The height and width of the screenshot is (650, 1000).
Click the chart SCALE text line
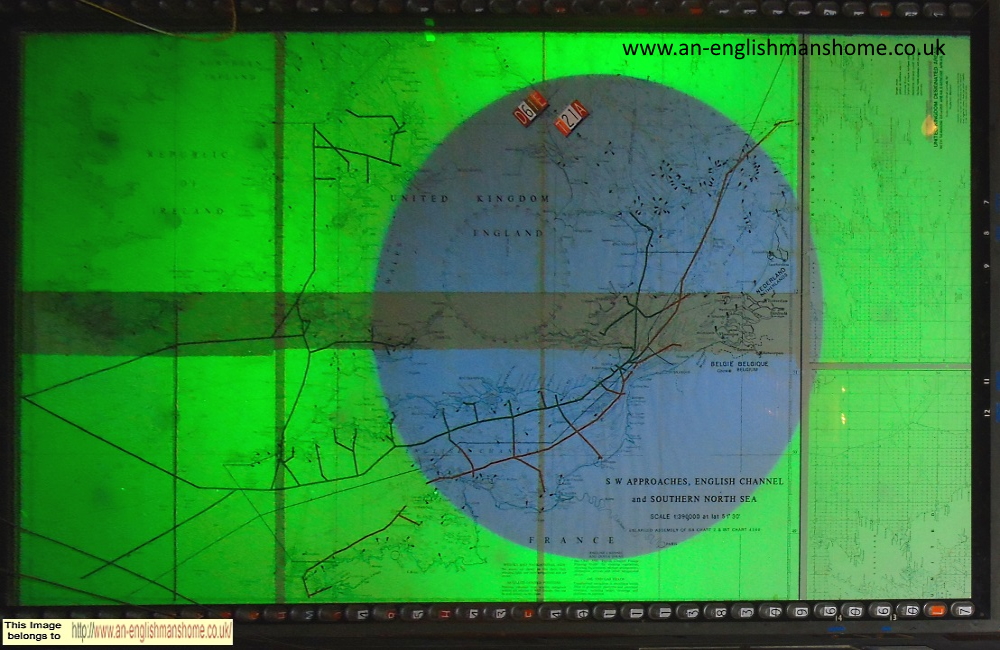click(x=695, y=516)
